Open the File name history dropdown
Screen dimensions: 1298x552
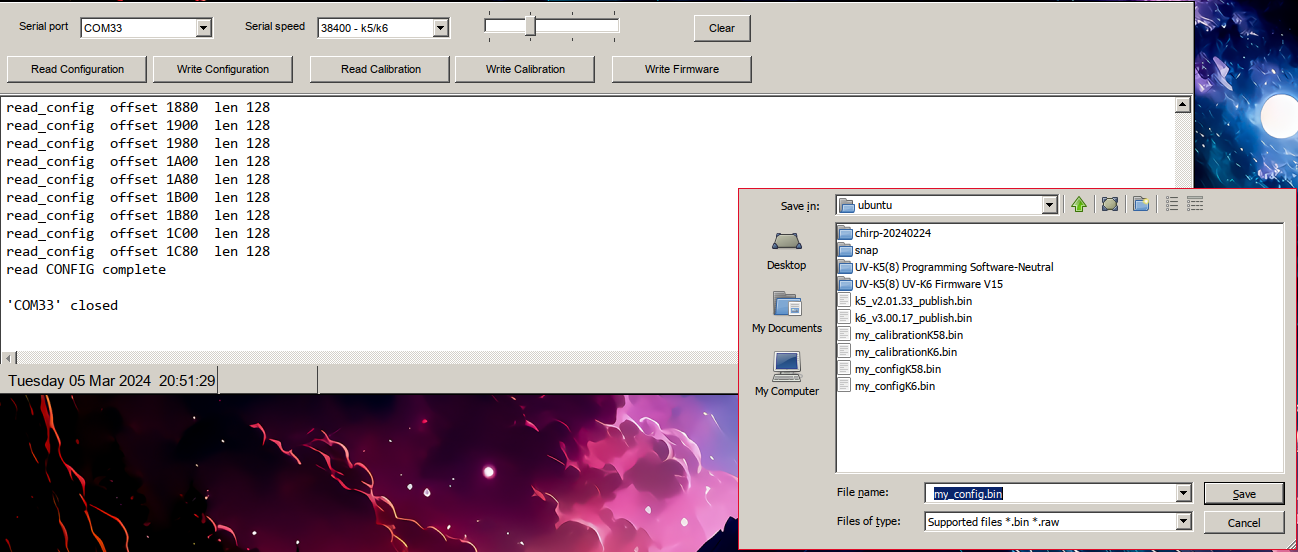tap(1184, 493)
